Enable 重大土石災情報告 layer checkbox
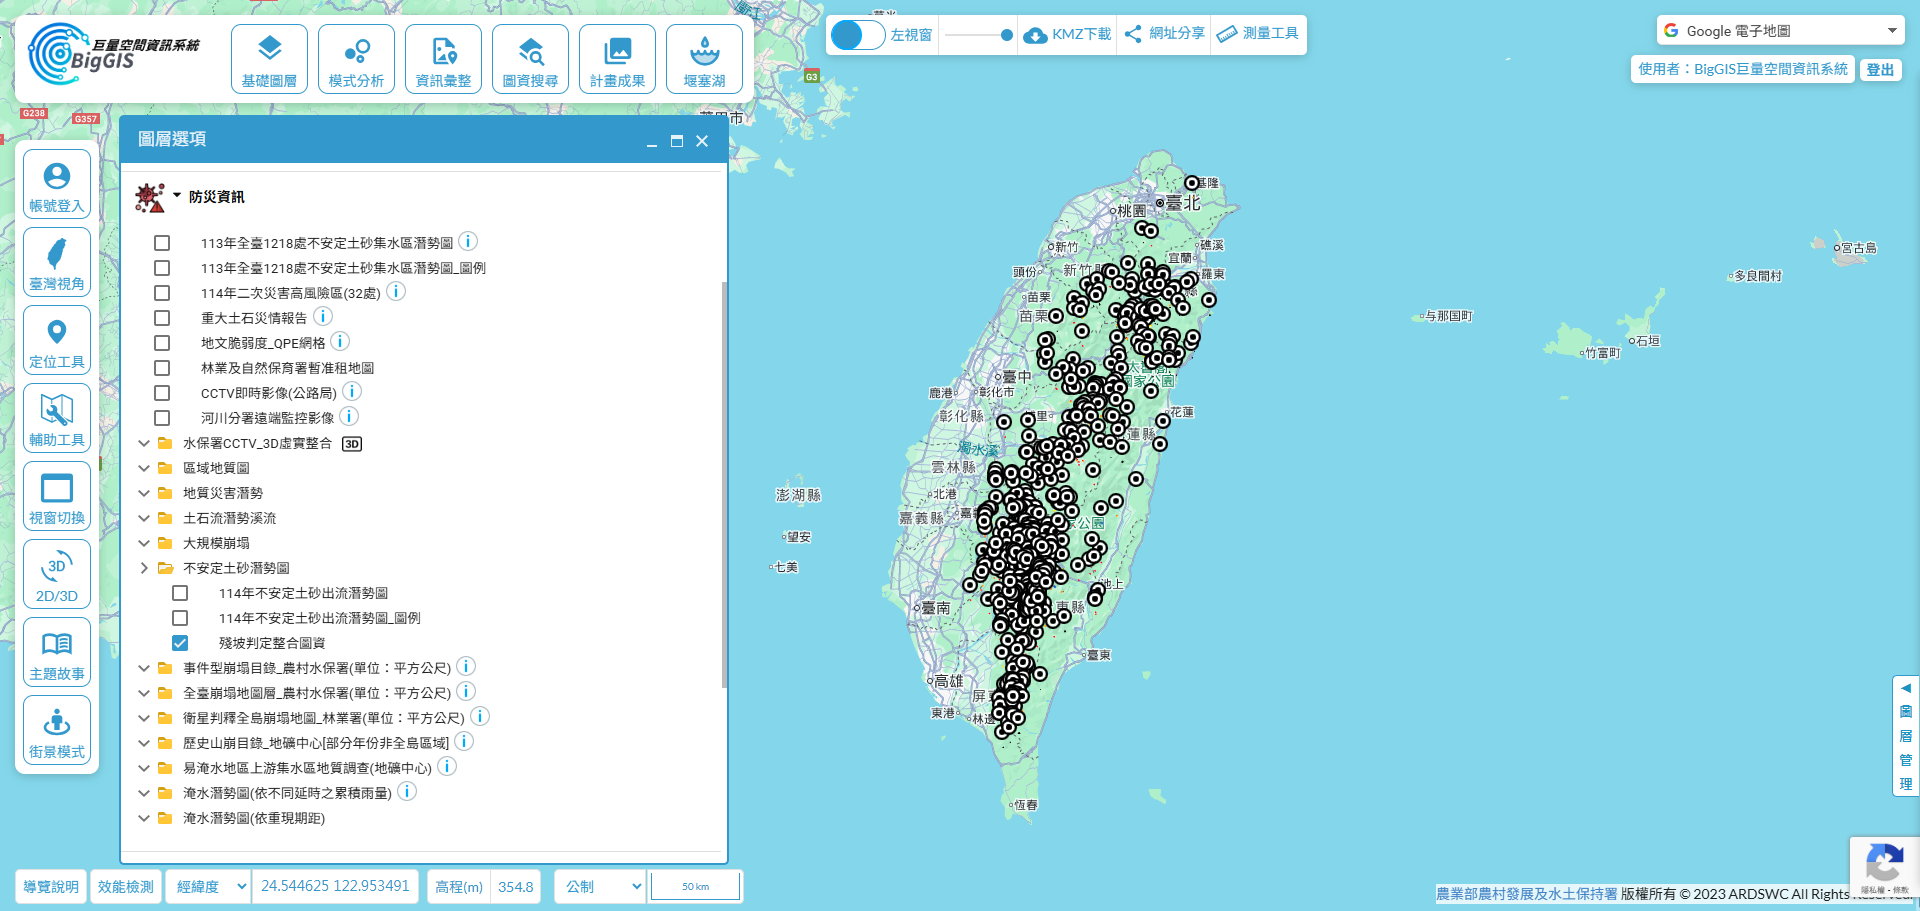The image size is (1920, 911). (x=162, y=318)
